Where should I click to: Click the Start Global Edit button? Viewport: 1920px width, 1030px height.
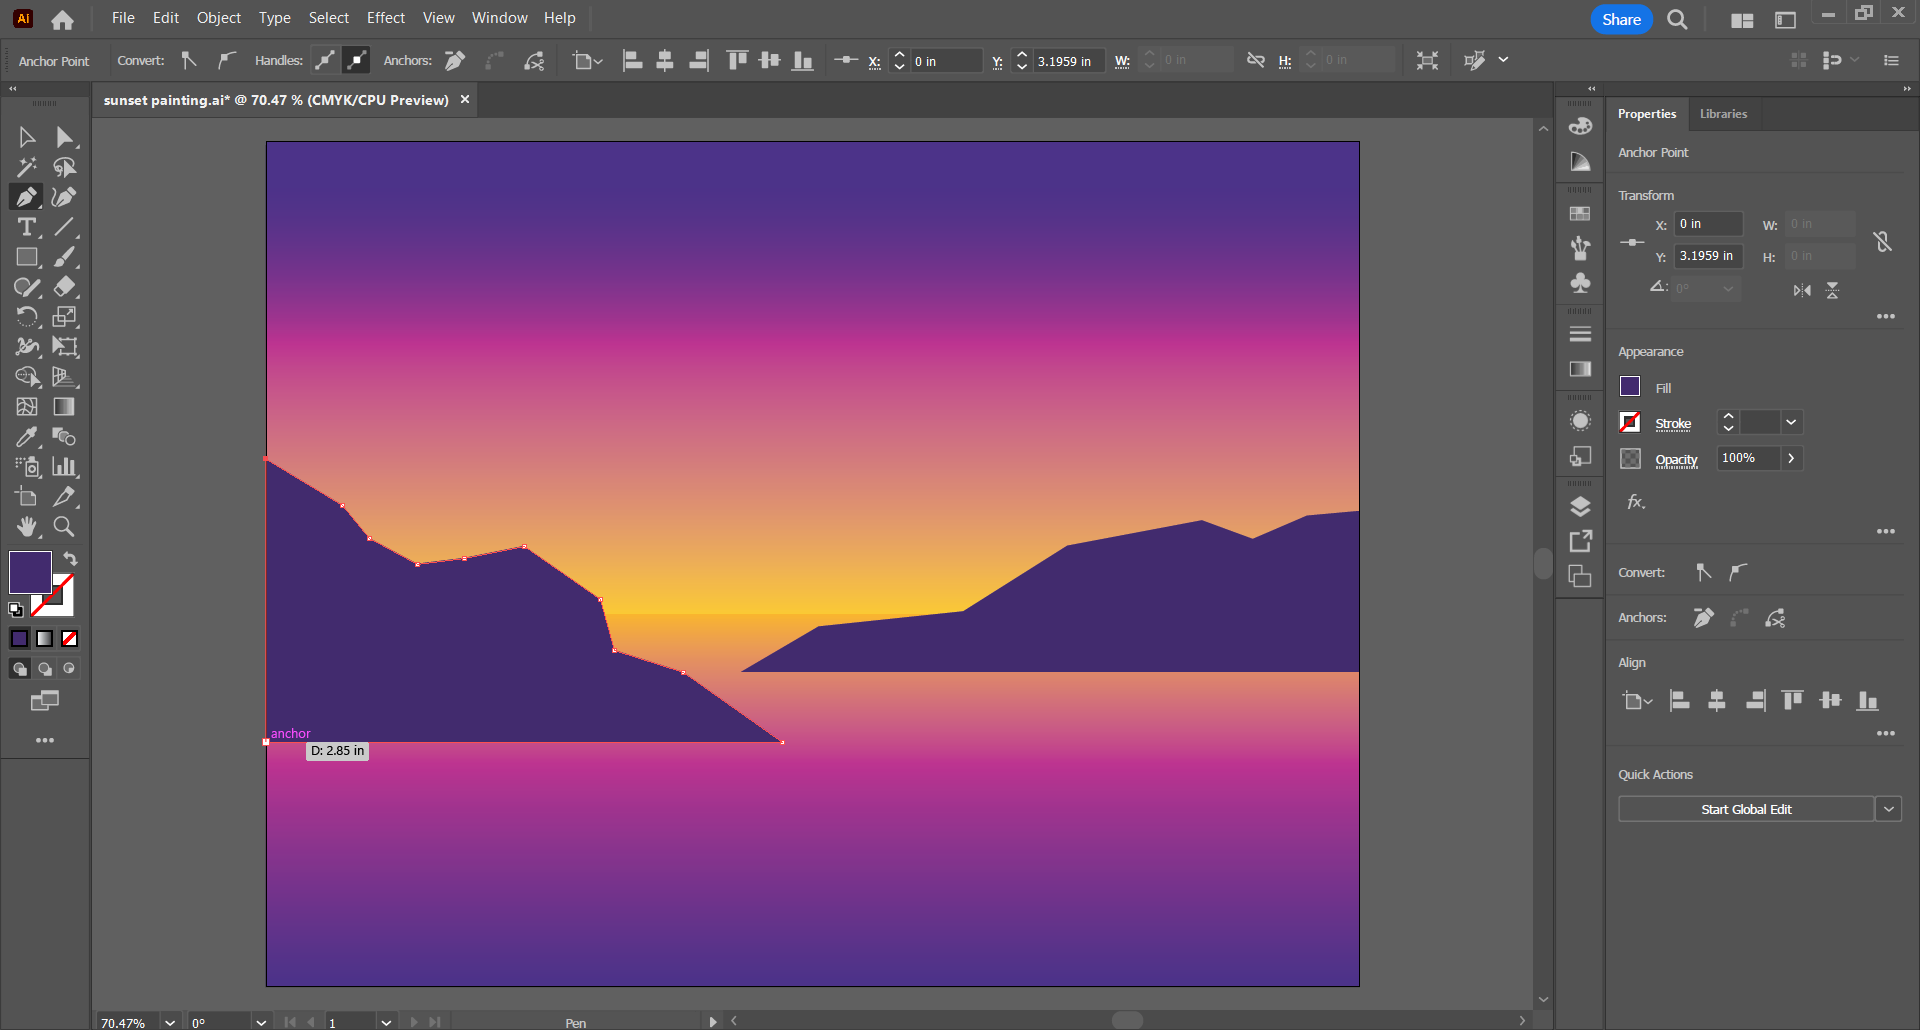pyautogui.click(x=1746, y=808)
